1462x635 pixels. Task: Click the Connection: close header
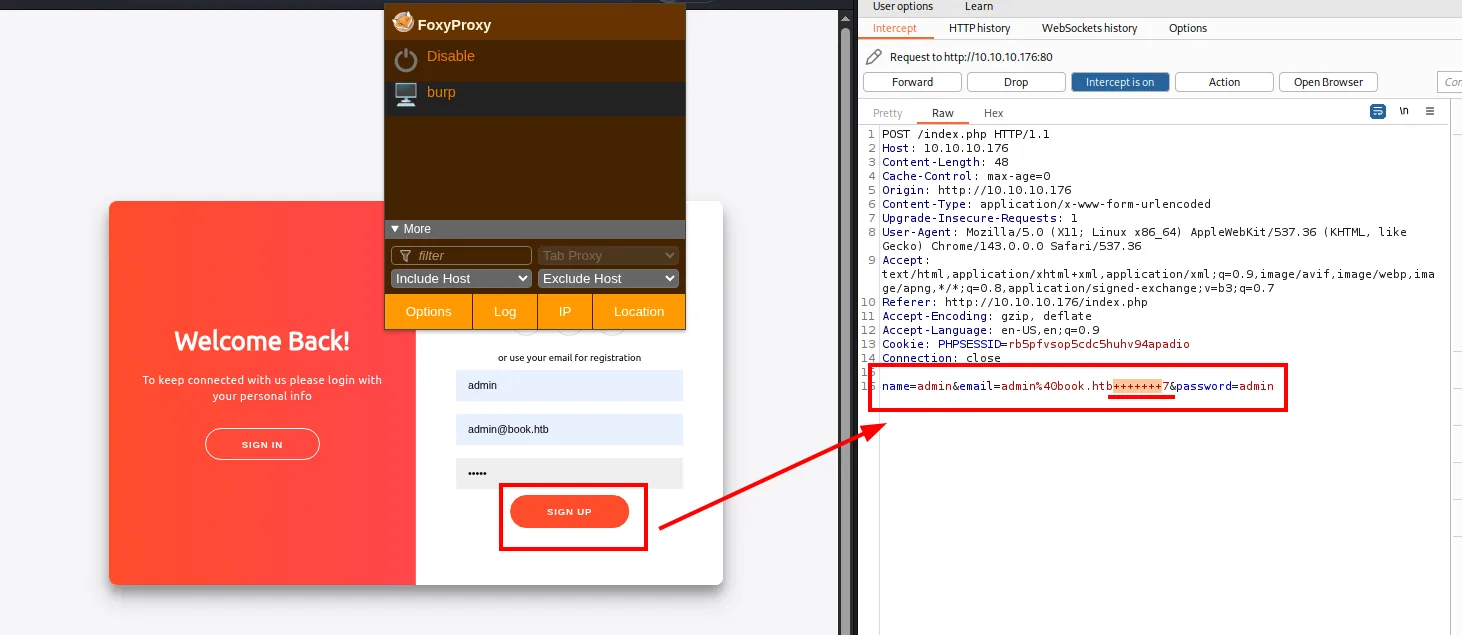[941, 358]
